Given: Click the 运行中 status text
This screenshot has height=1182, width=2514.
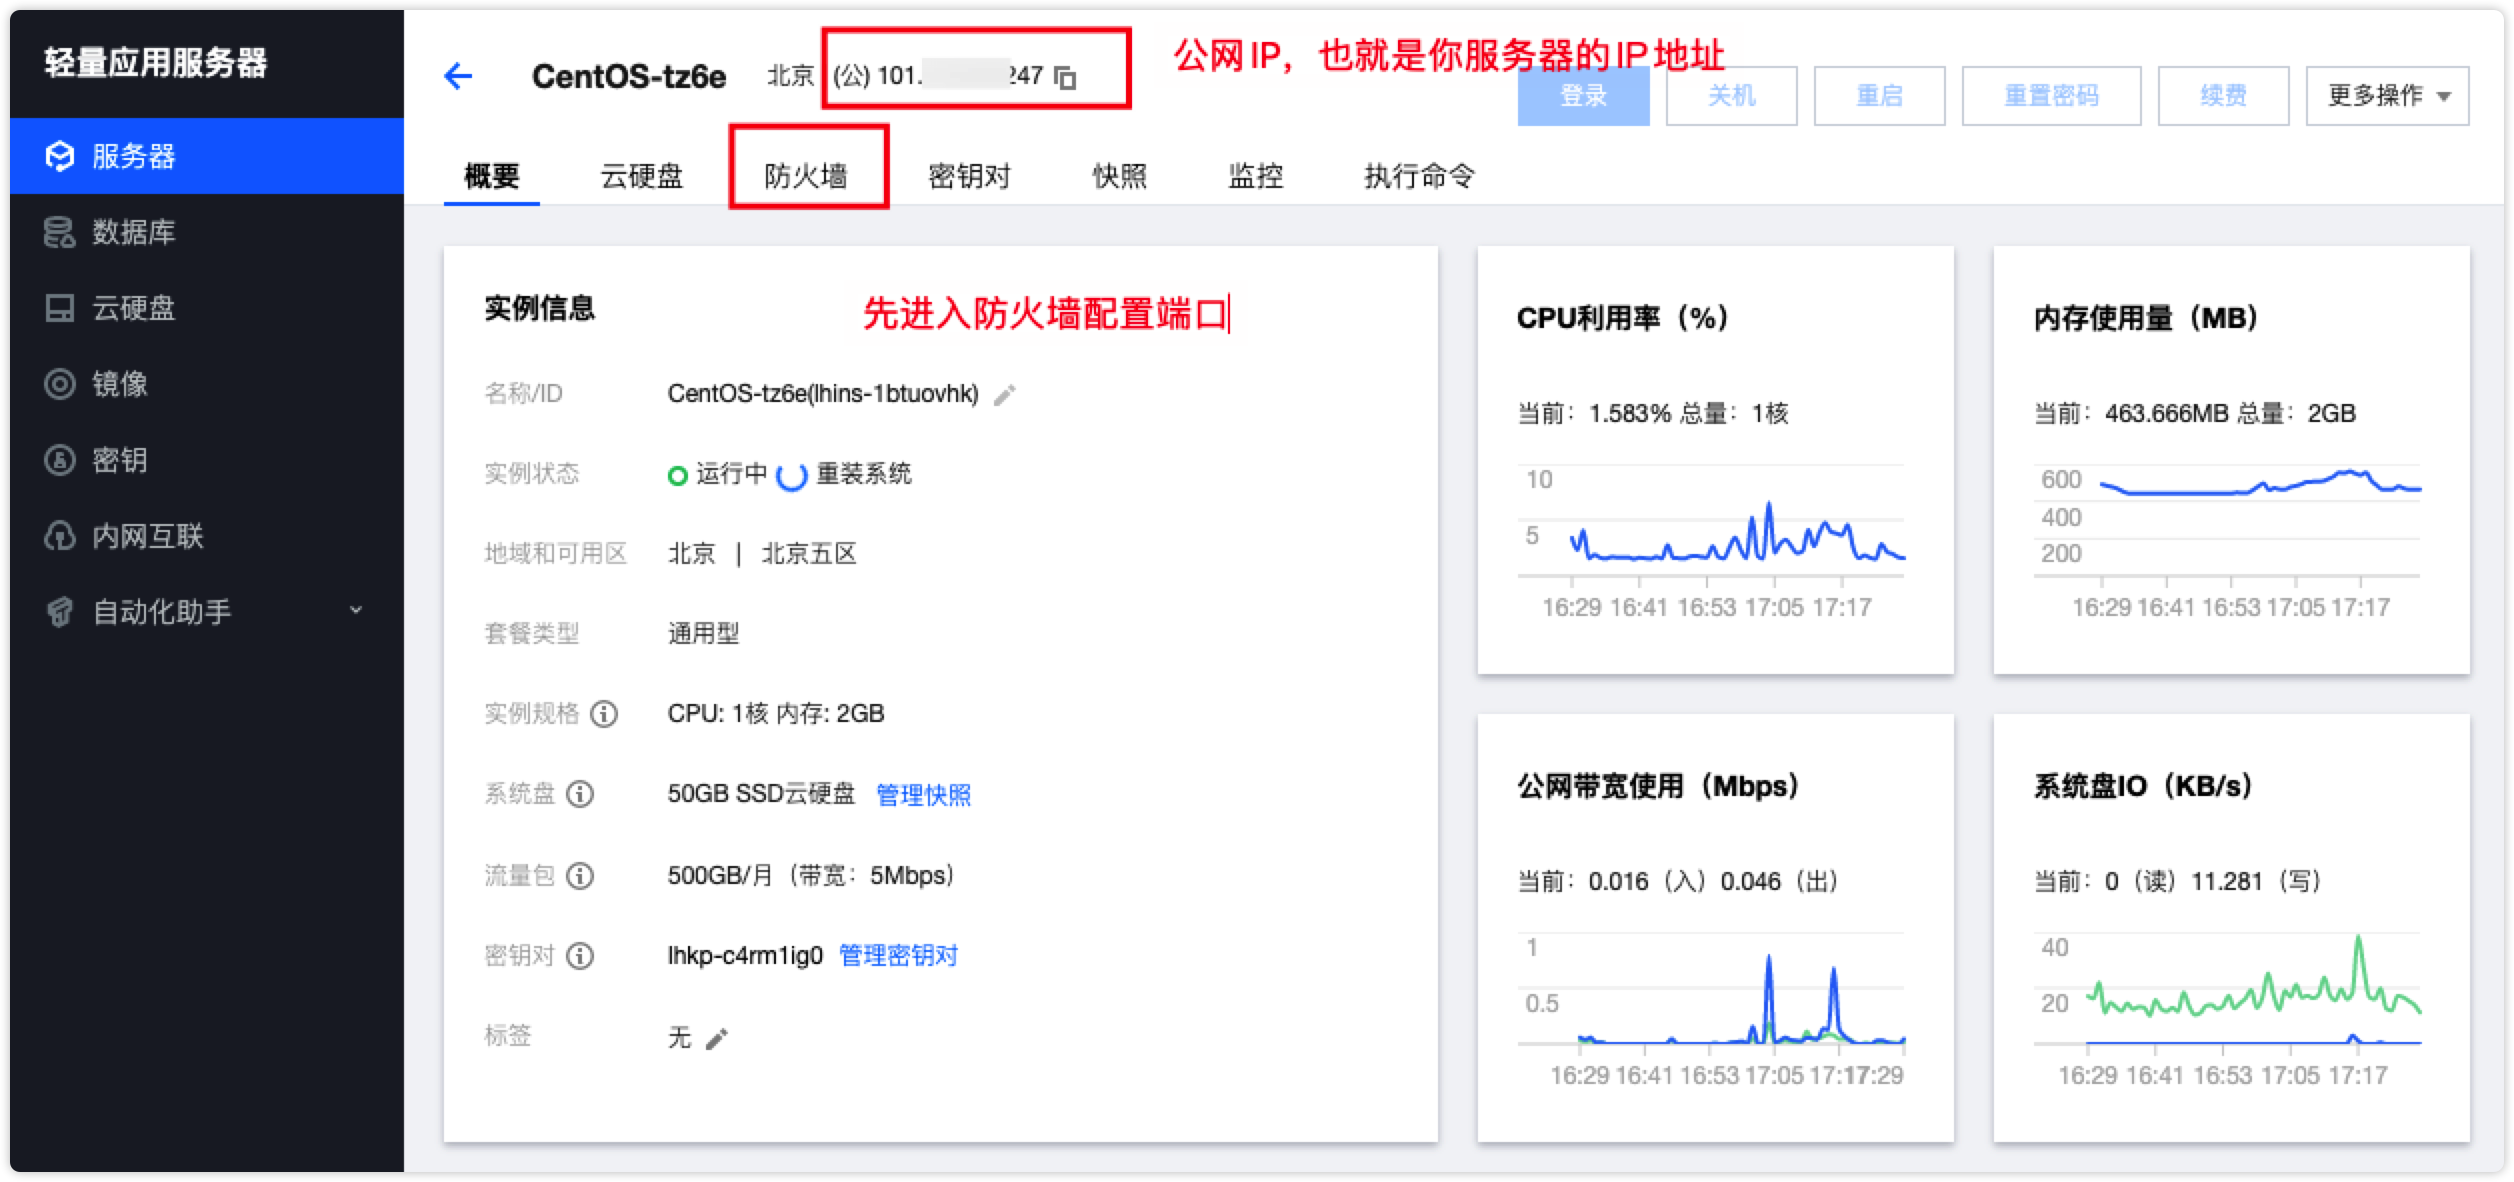Looking at the screenshot, I should coord(731,474).
